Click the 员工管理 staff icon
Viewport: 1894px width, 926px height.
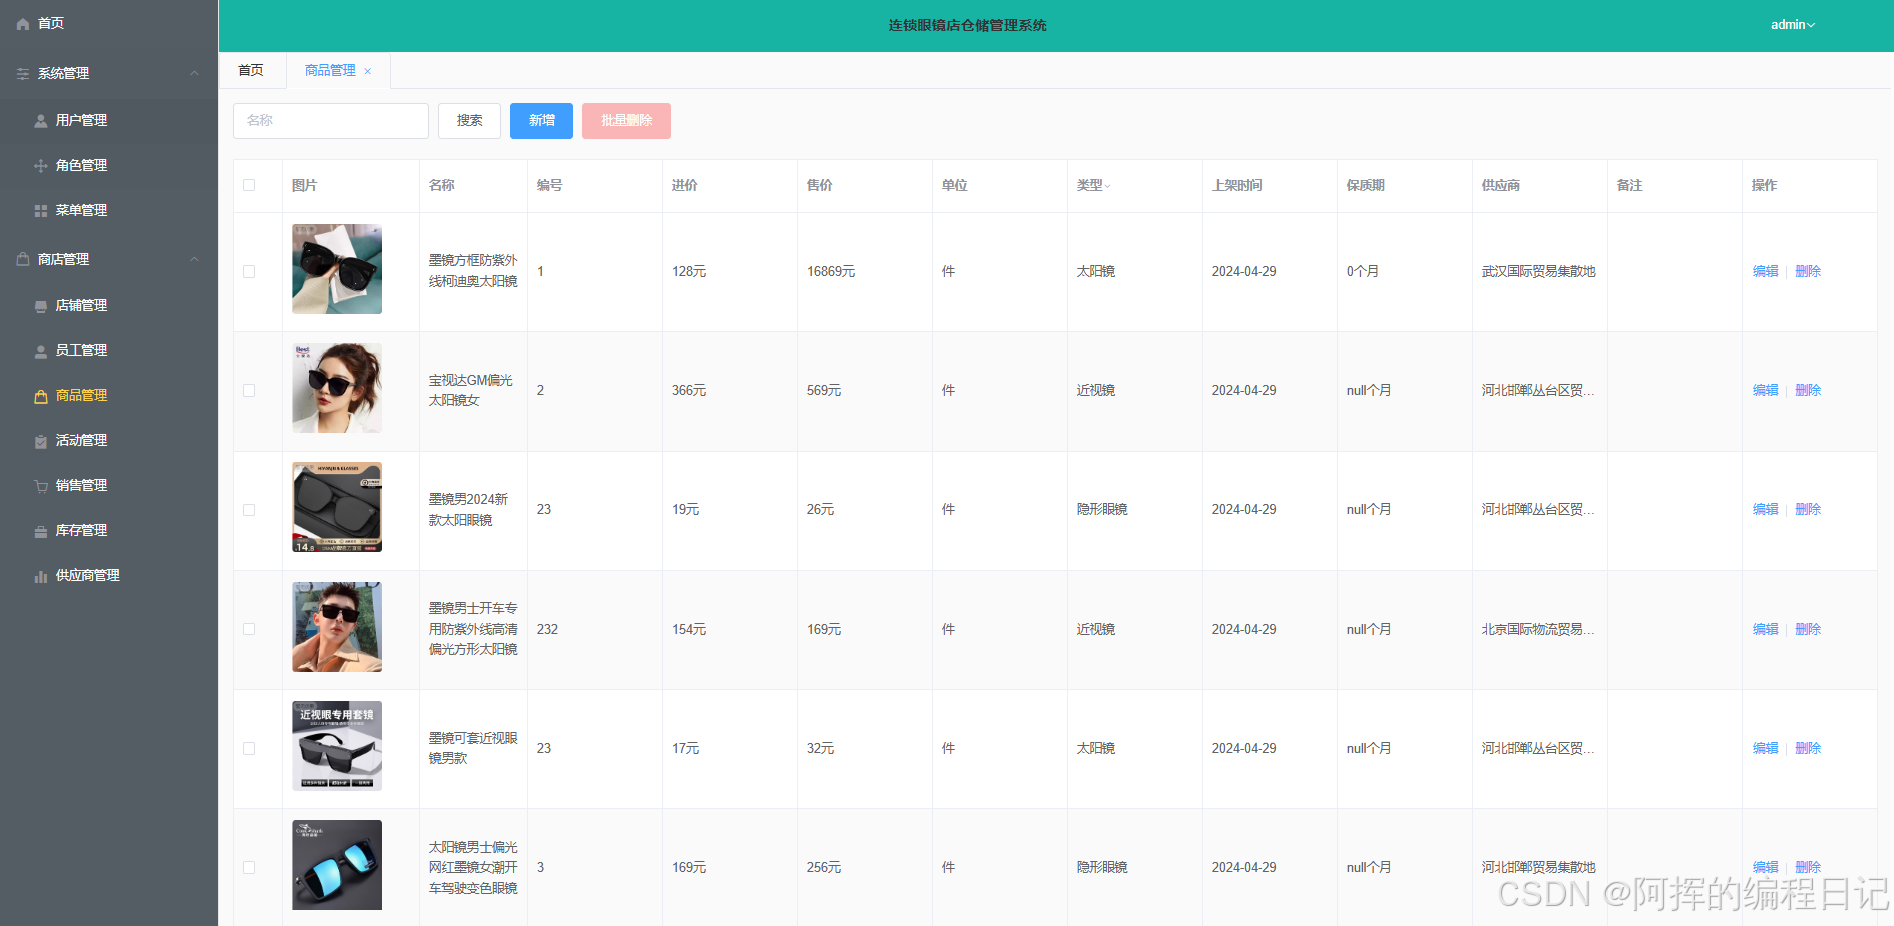pos(41,351)
